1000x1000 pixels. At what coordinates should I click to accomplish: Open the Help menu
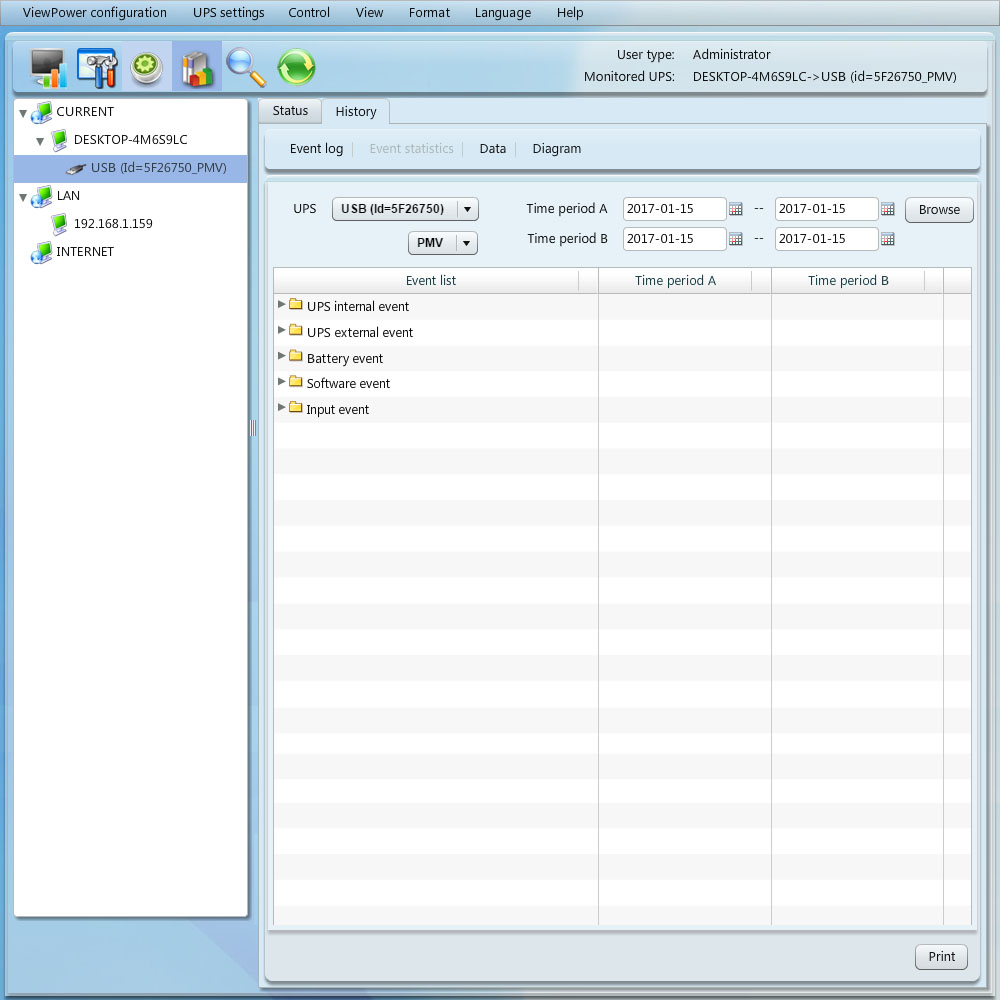[x=570, y=13]
